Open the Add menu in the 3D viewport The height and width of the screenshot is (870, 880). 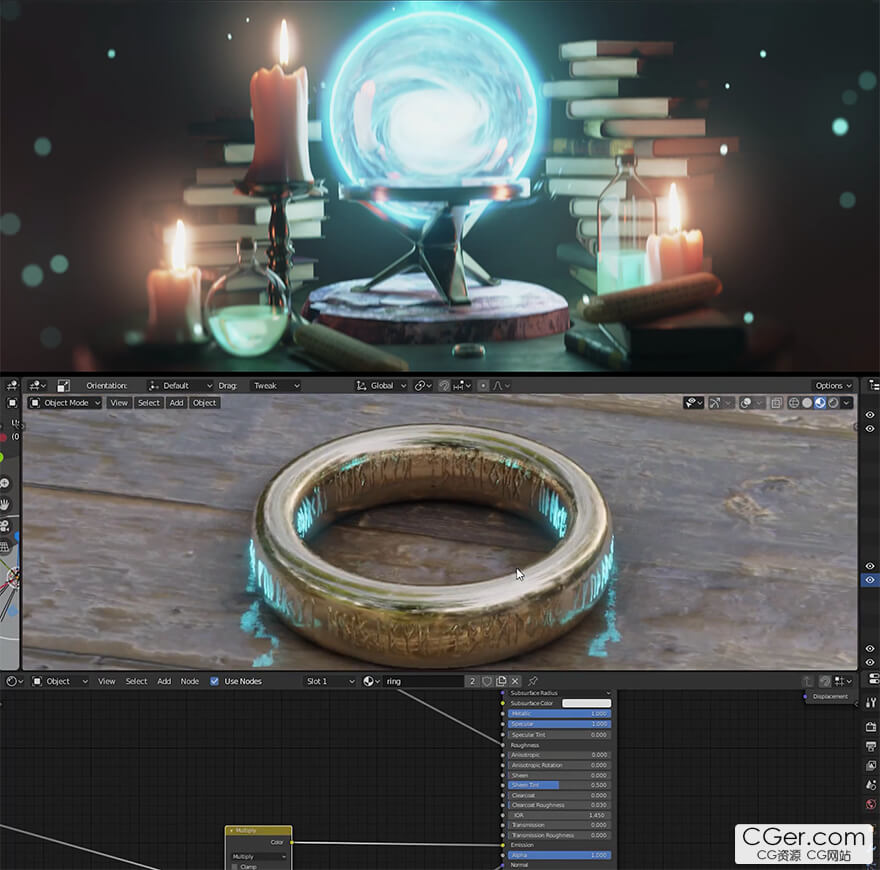(x=176, y=403)
